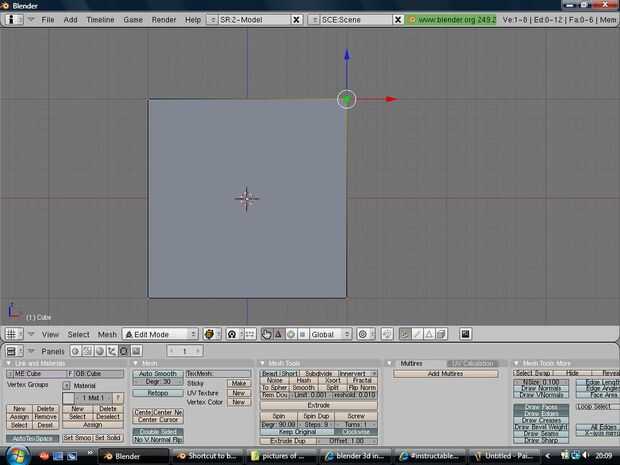This screenshot has height=465, width=620.
Task: Enable Draw Seams
Action: (541, 433)
